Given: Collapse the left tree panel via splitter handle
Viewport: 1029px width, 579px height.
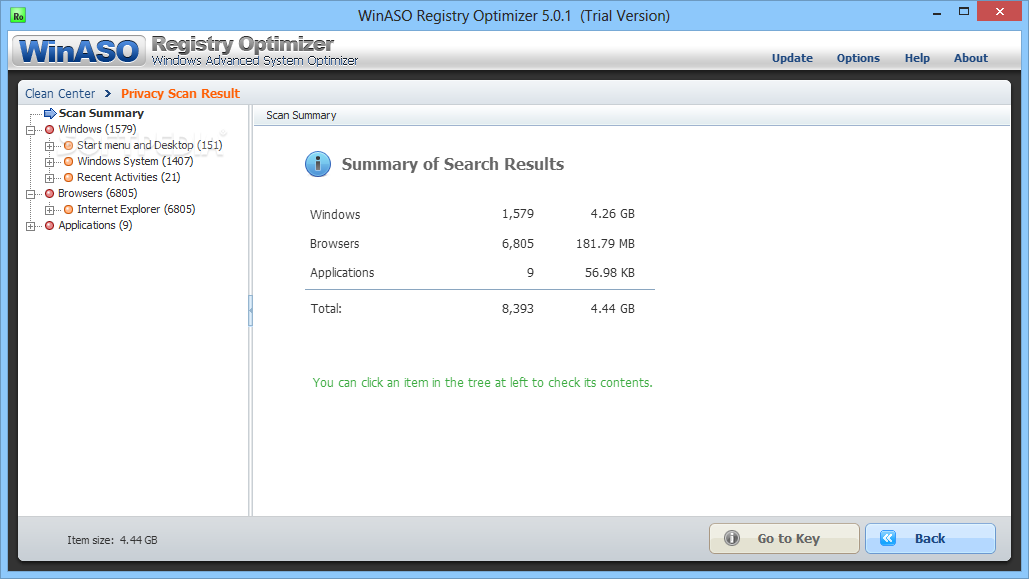Looking at the screenshot, I should (x=250, y=311).
